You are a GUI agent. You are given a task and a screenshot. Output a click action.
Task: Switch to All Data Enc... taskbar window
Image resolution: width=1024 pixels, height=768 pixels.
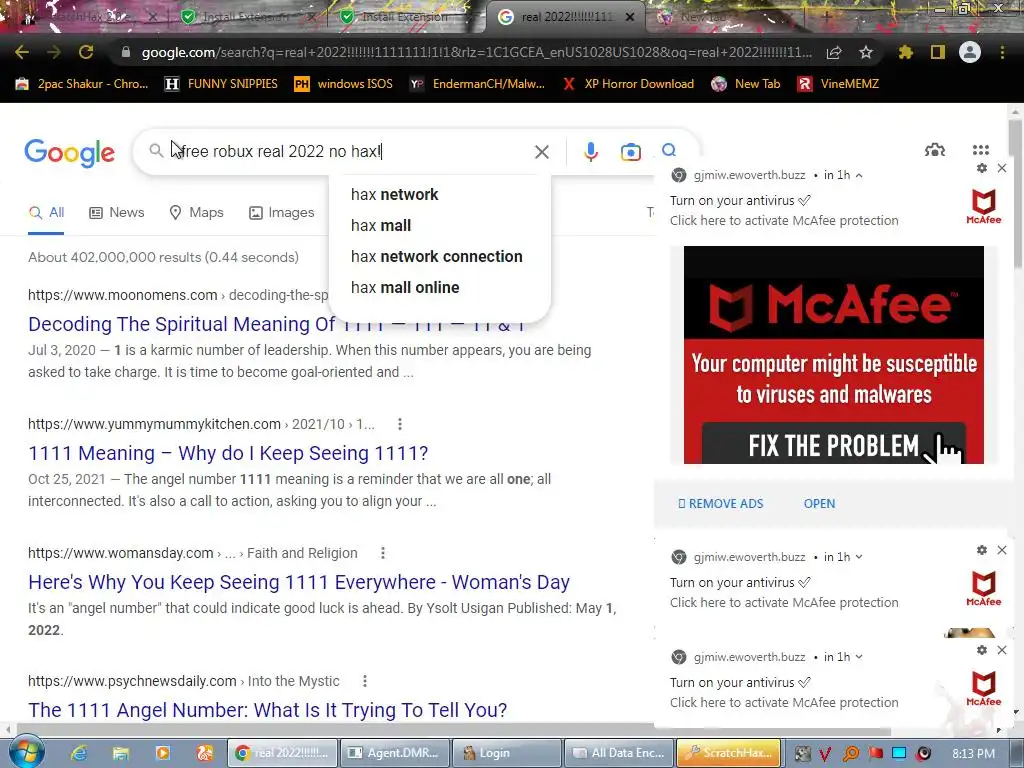click(x=618, y=753)
